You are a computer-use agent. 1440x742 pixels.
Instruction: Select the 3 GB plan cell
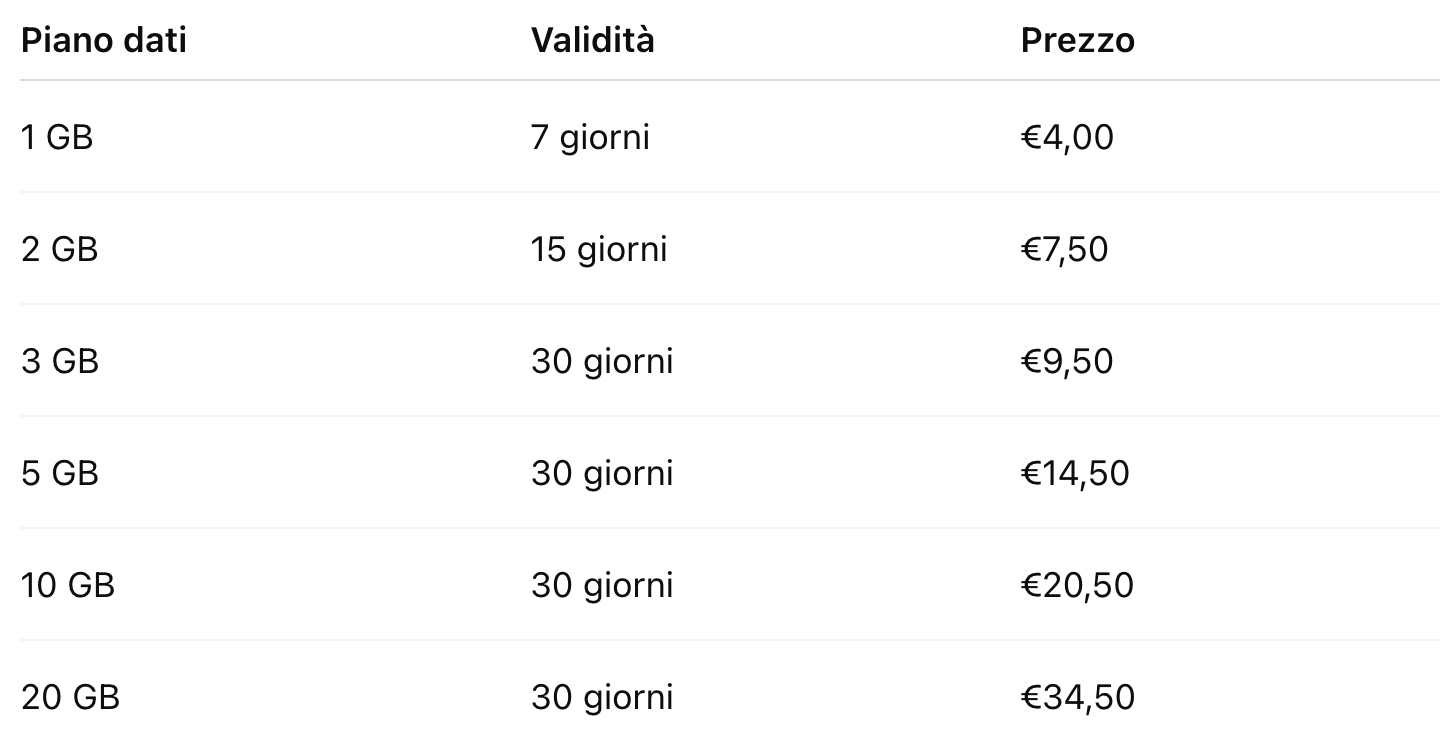tap(60, 361)
